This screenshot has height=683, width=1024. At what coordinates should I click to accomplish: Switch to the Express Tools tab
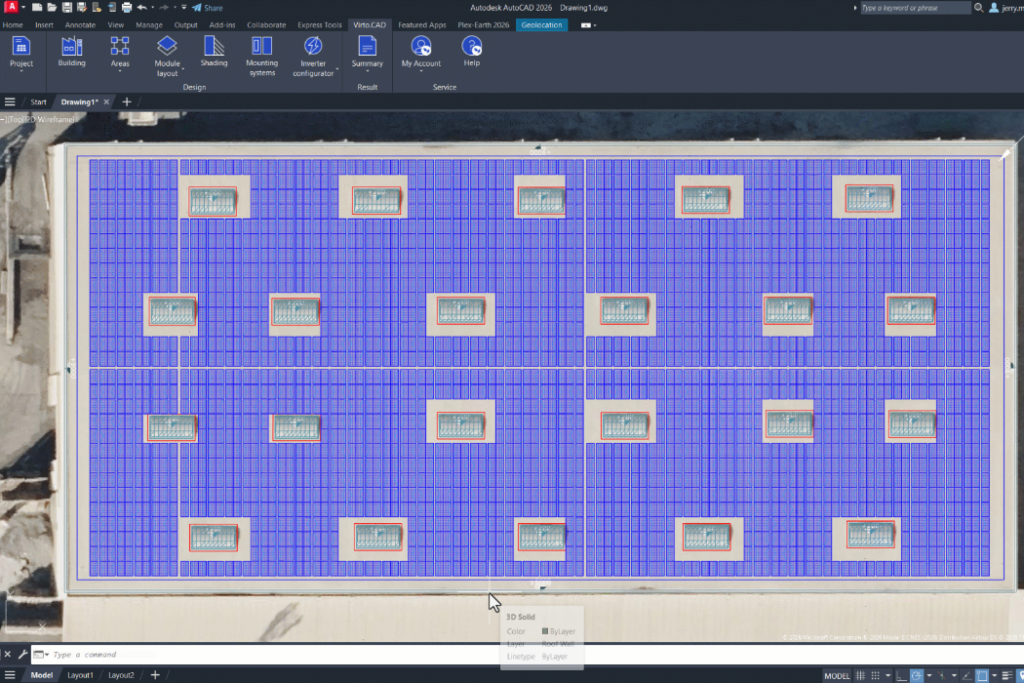click(319, 25)
